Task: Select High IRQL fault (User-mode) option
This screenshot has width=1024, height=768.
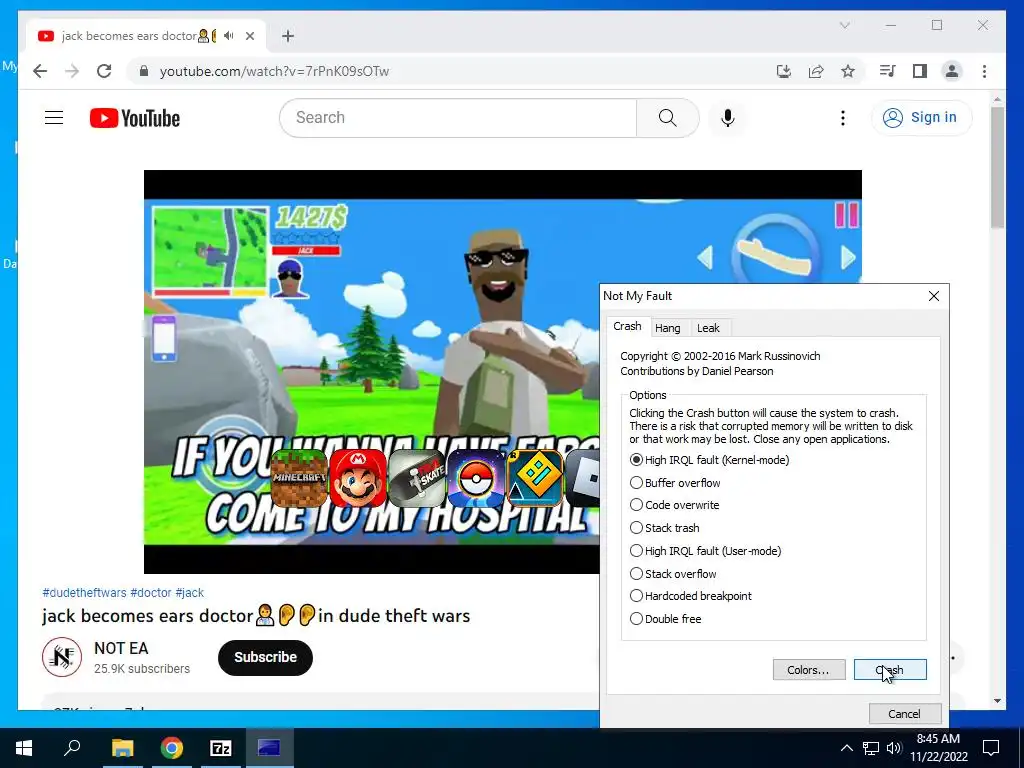Action: 705,551
